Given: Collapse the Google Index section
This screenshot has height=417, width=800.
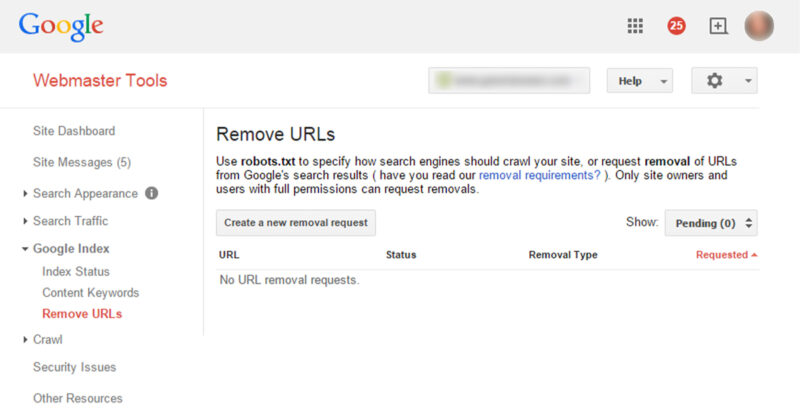Looking at the screenshot, I should [x=70, y=249].
